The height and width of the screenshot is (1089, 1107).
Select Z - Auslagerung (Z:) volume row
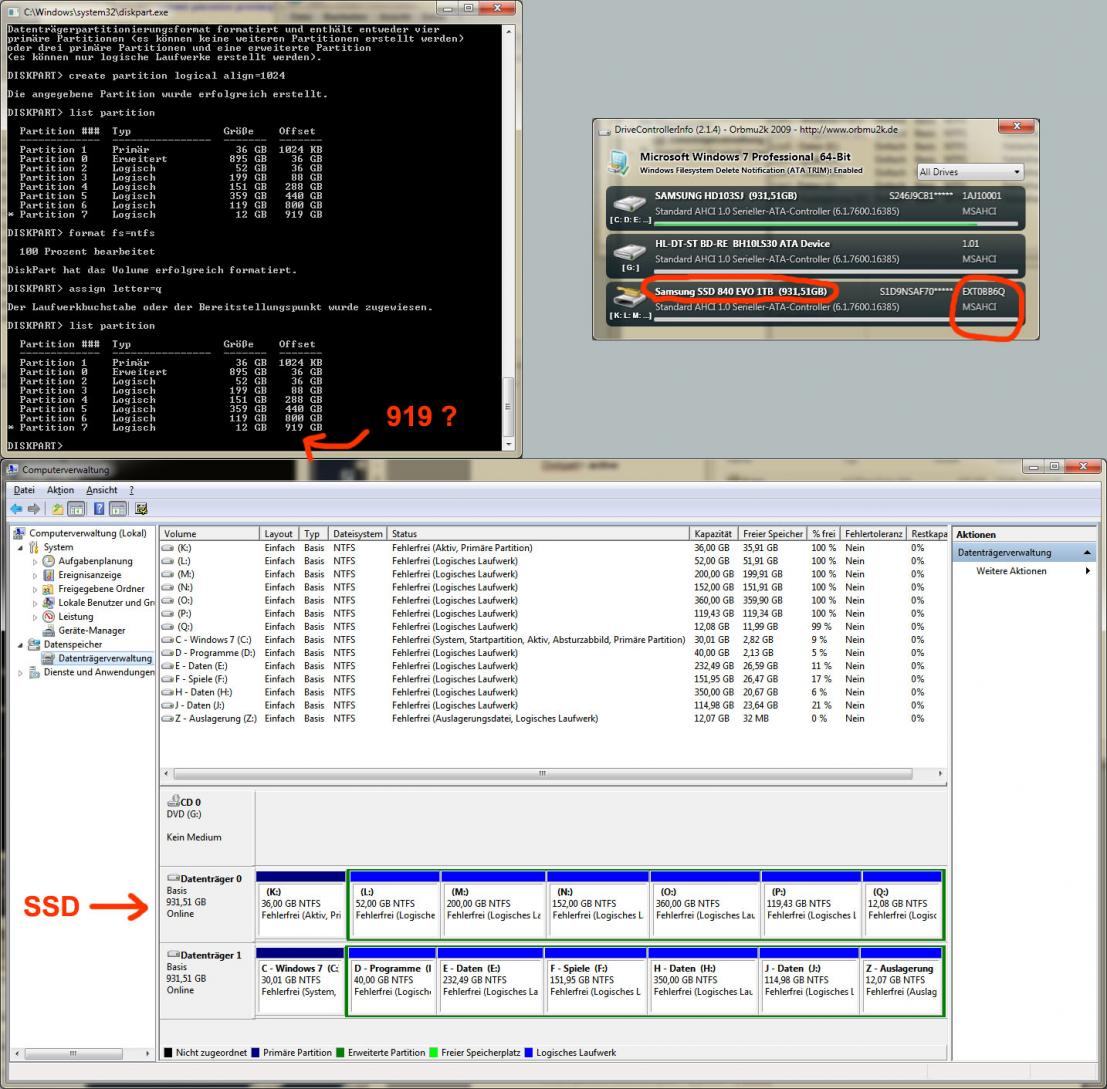[553, 718]
